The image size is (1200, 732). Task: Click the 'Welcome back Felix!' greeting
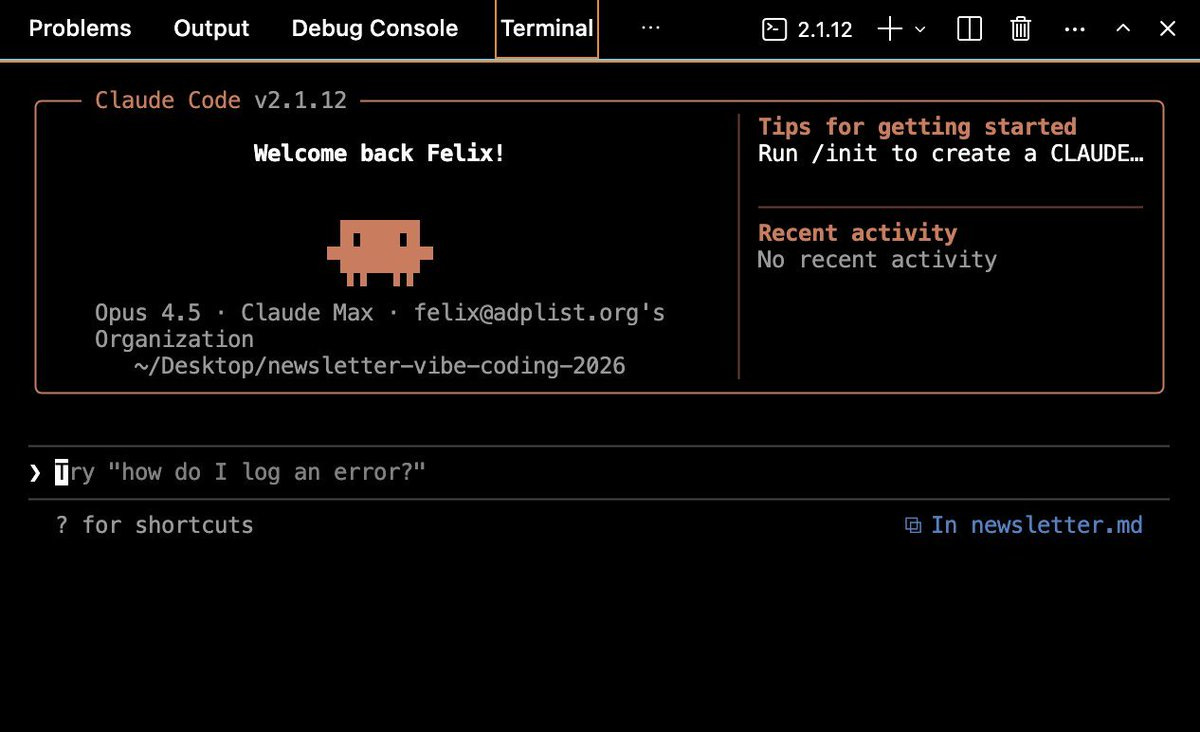(379, 154)
